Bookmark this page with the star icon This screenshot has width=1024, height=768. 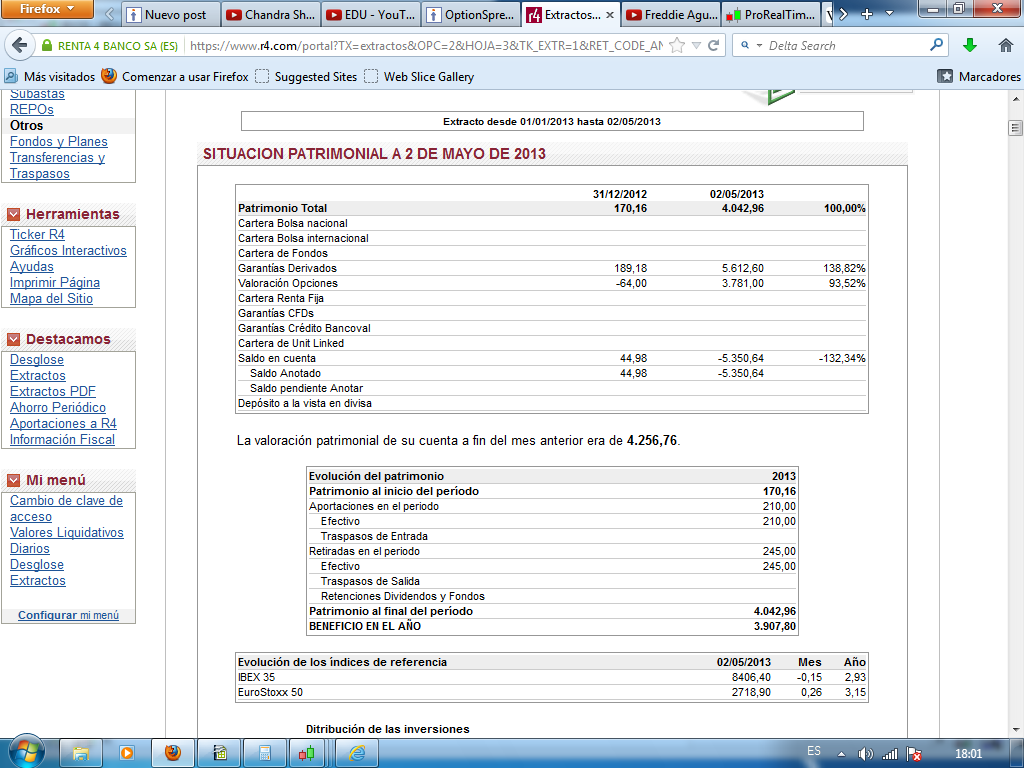[x=677, y=46]
